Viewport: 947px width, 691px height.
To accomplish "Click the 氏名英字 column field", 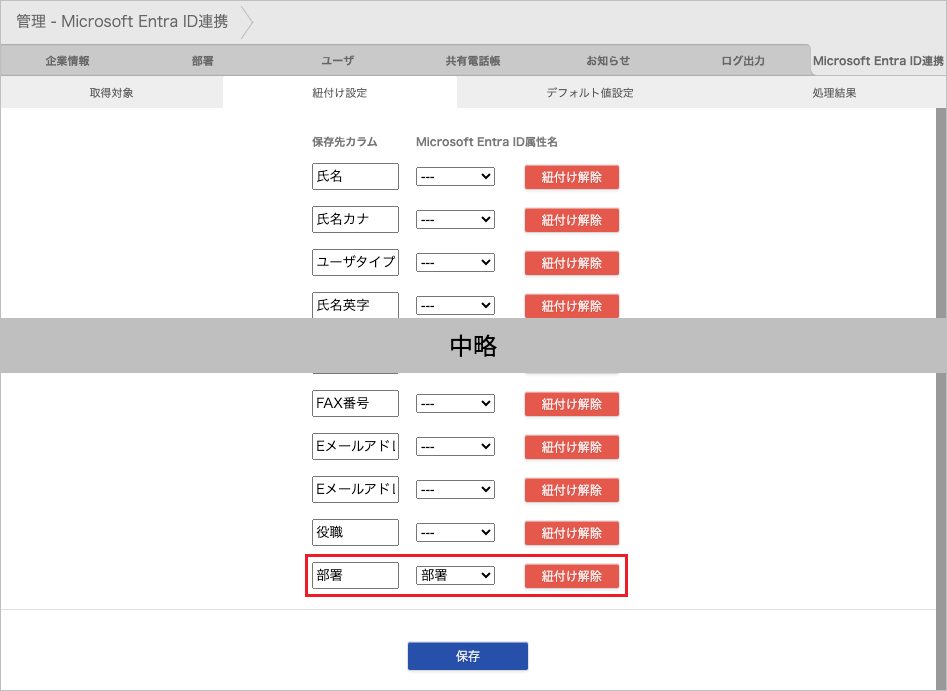I will click(355, 305).
